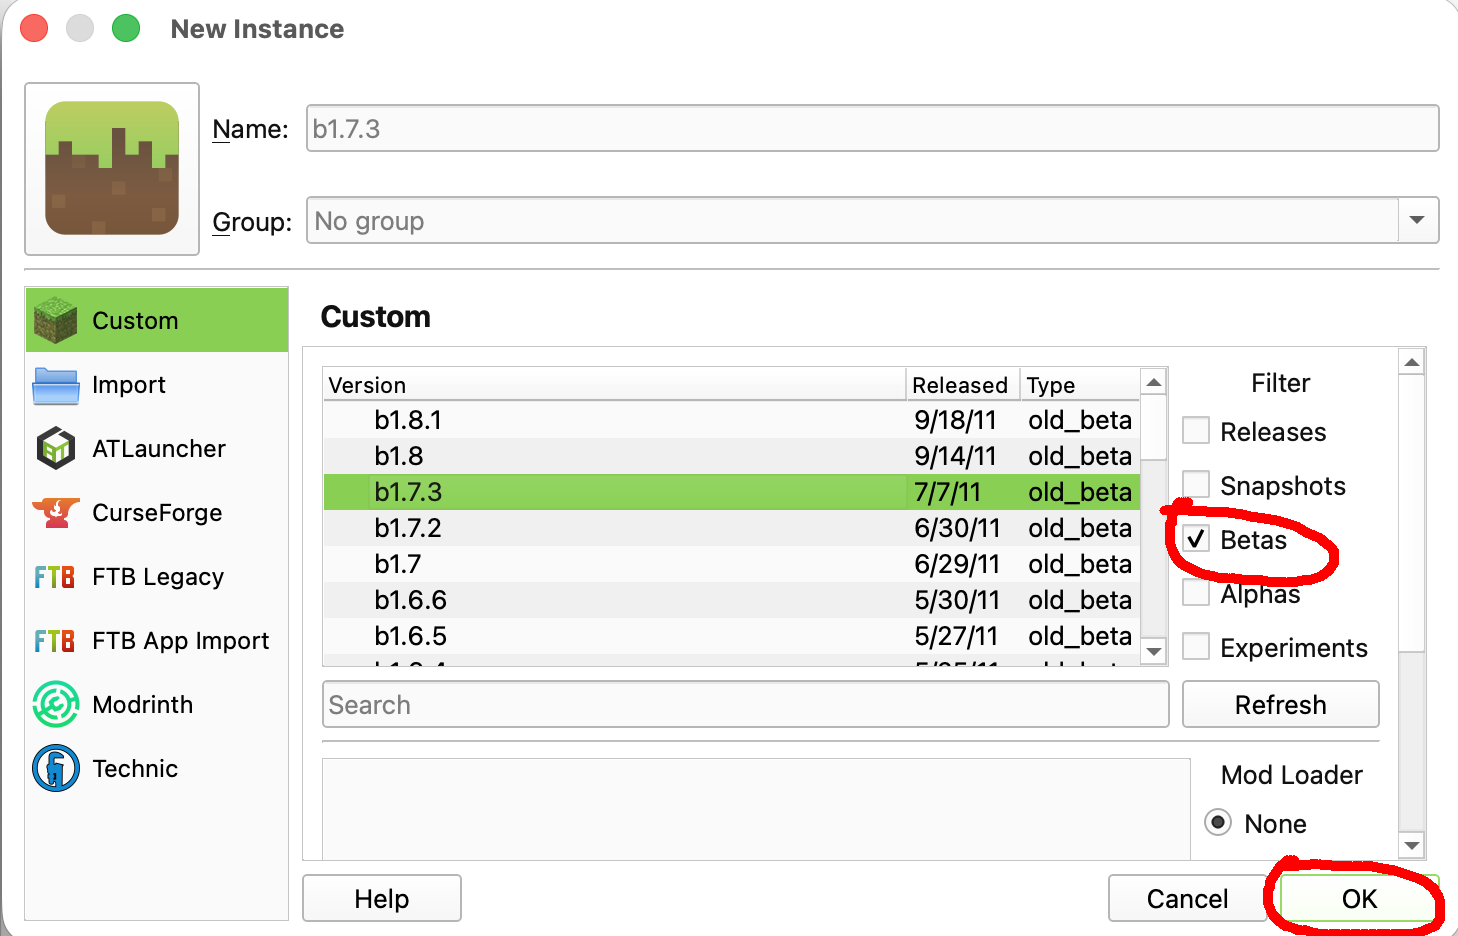Viewport: 1458px width, 936px height.
Task: Open the Technic page
Action: [x=157, y=769]
